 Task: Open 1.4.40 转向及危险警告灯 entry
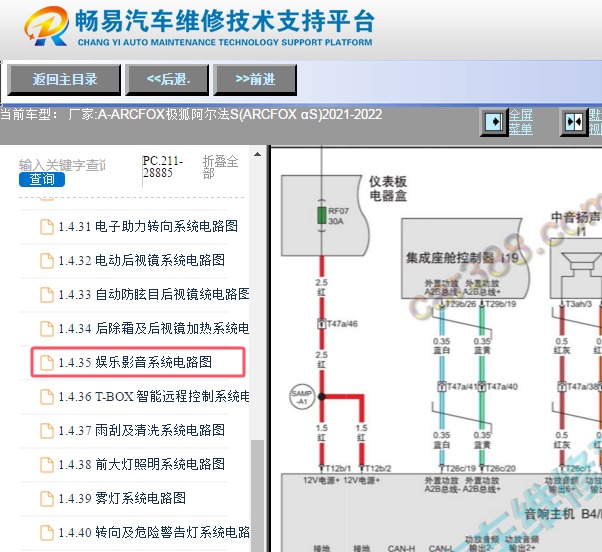point(154,532)
